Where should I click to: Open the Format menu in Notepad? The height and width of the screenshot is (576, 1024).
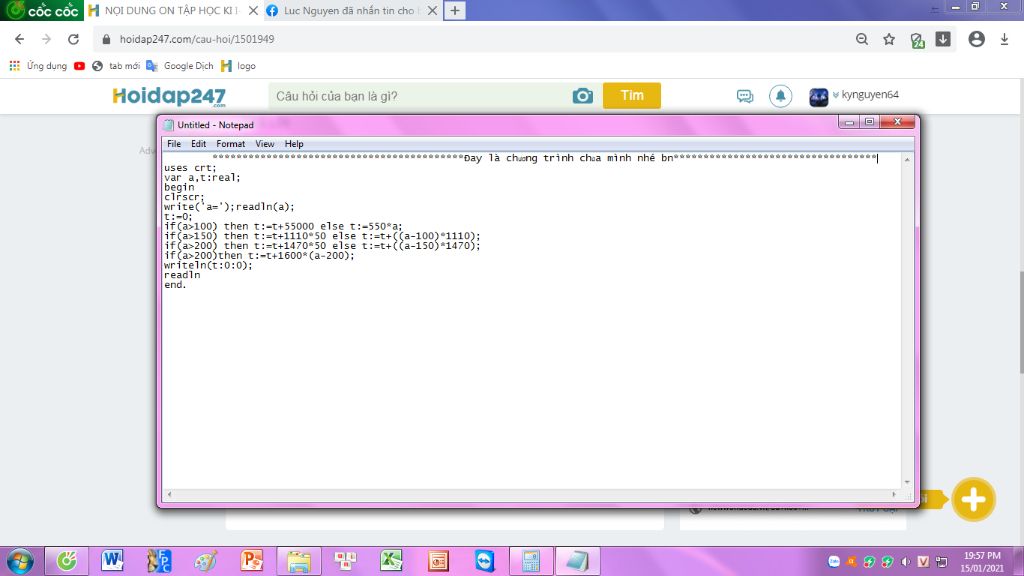[x=231, y=144]
